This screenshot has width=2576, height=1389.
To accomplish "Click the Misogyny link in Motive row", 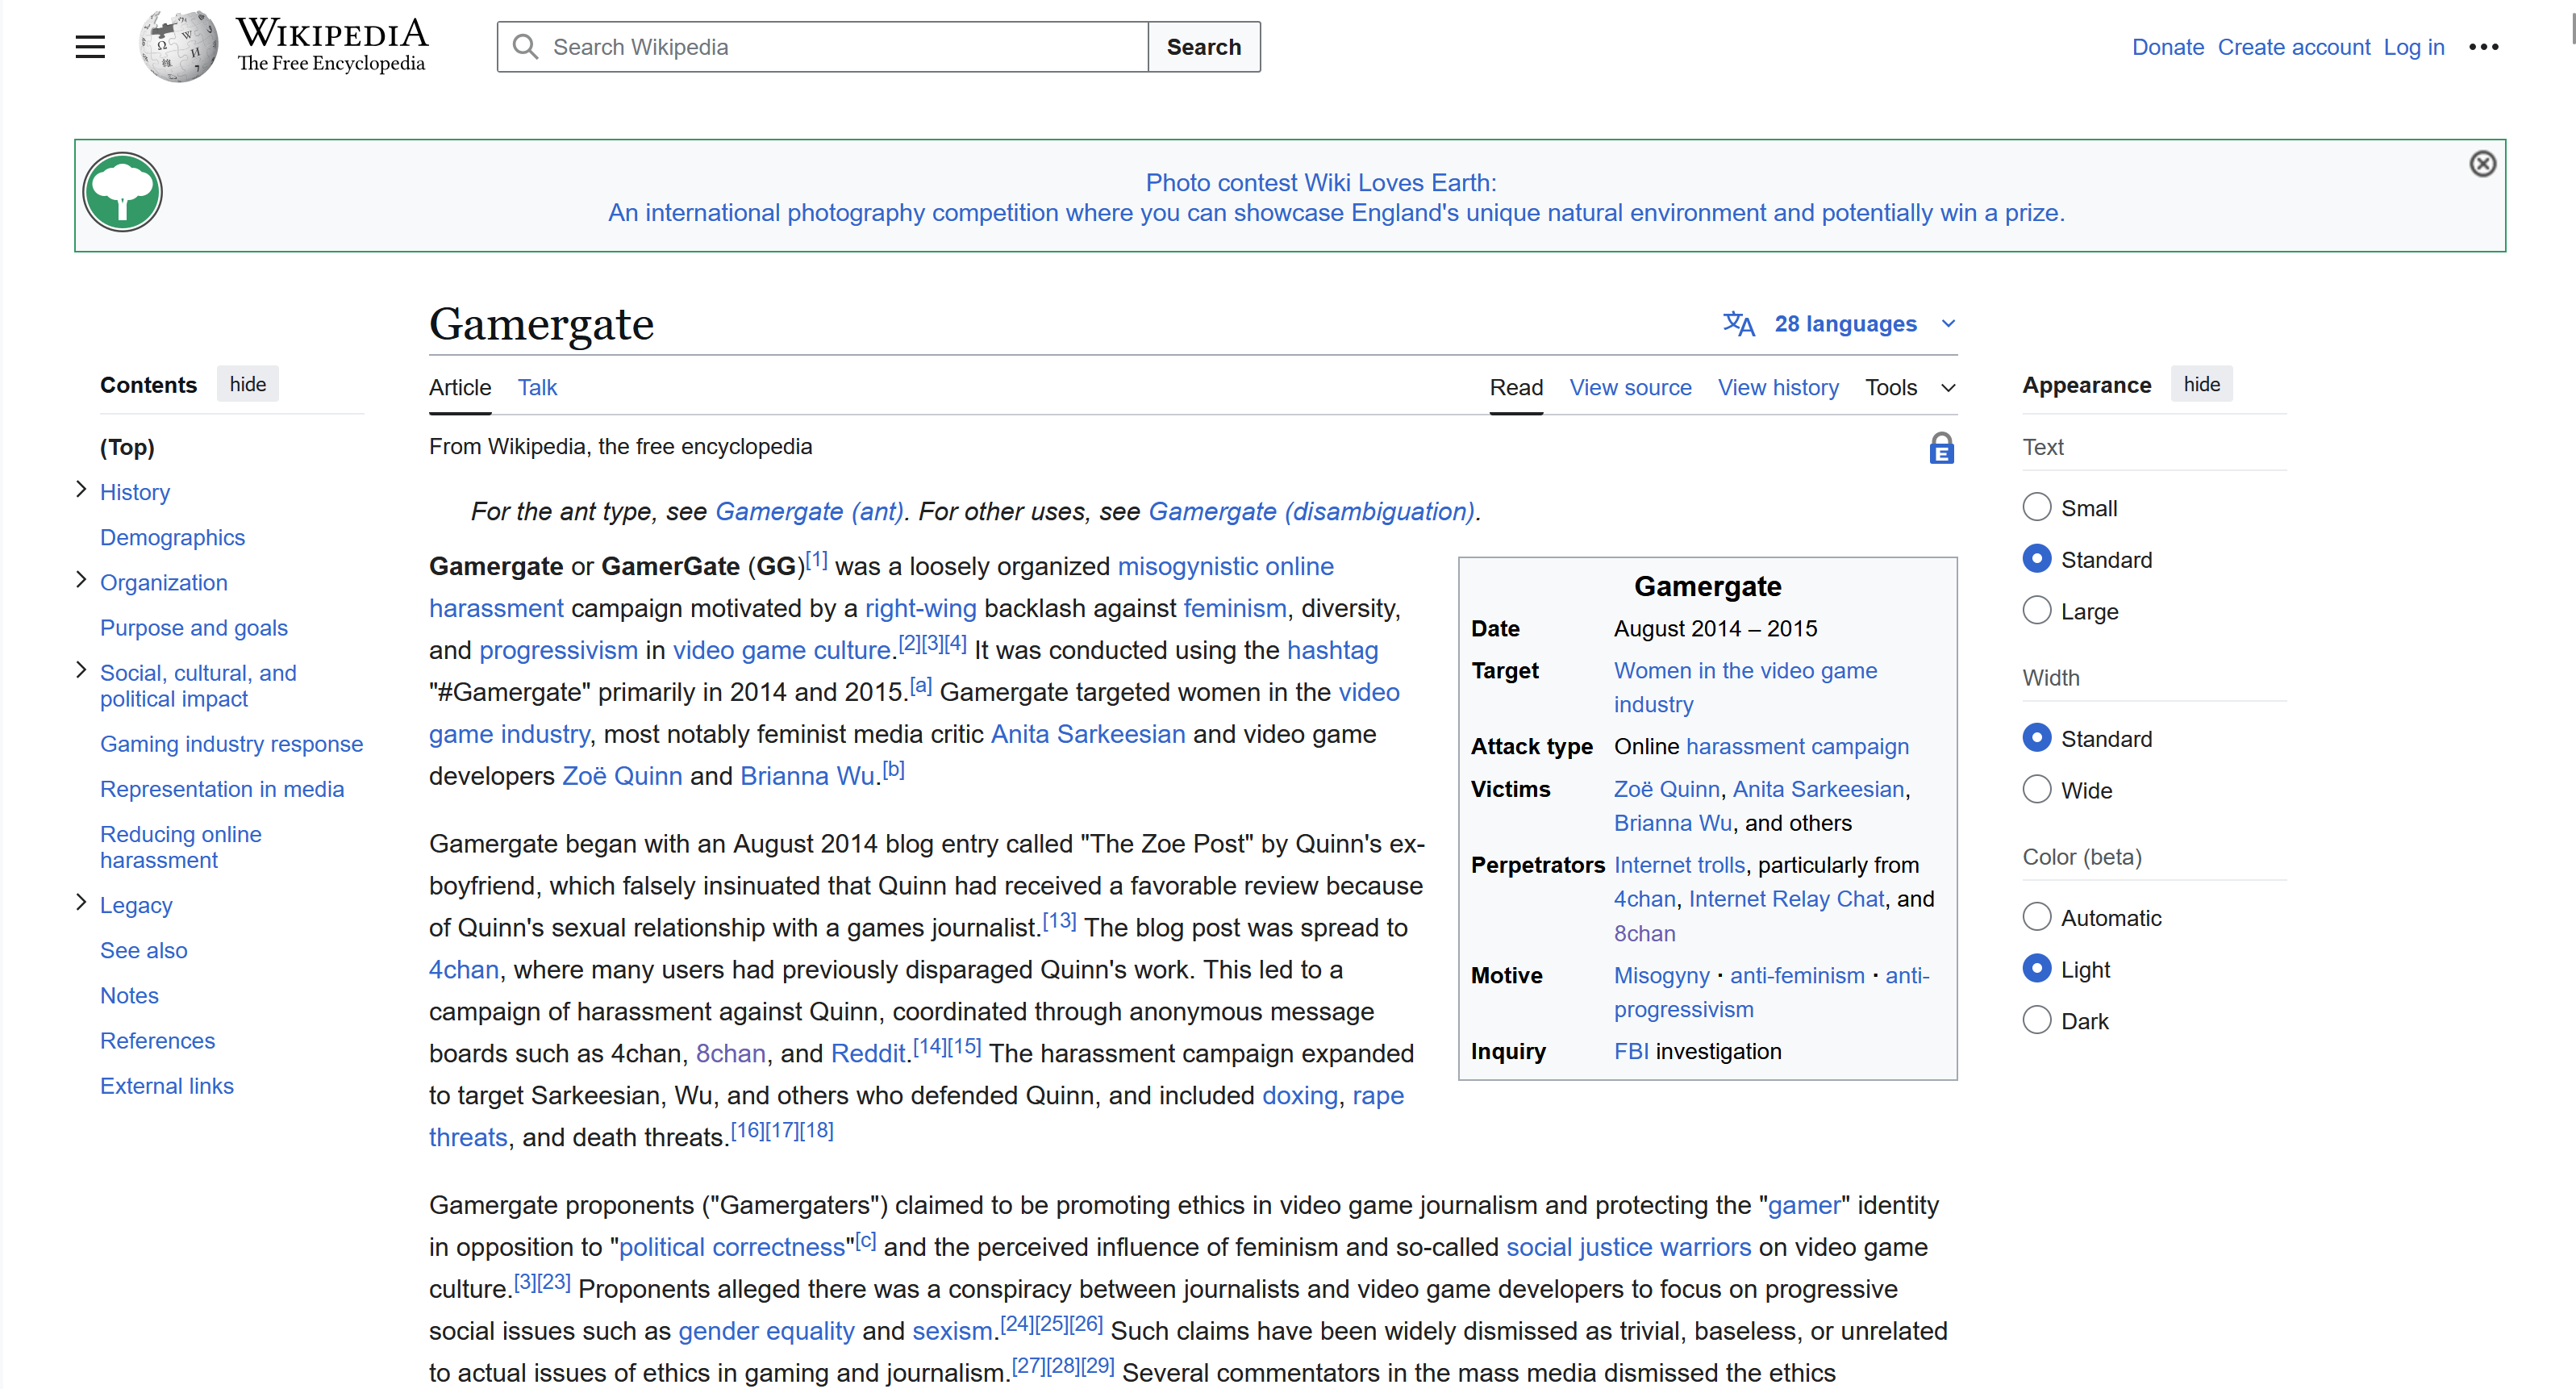I will click(x=1661, y=975).
